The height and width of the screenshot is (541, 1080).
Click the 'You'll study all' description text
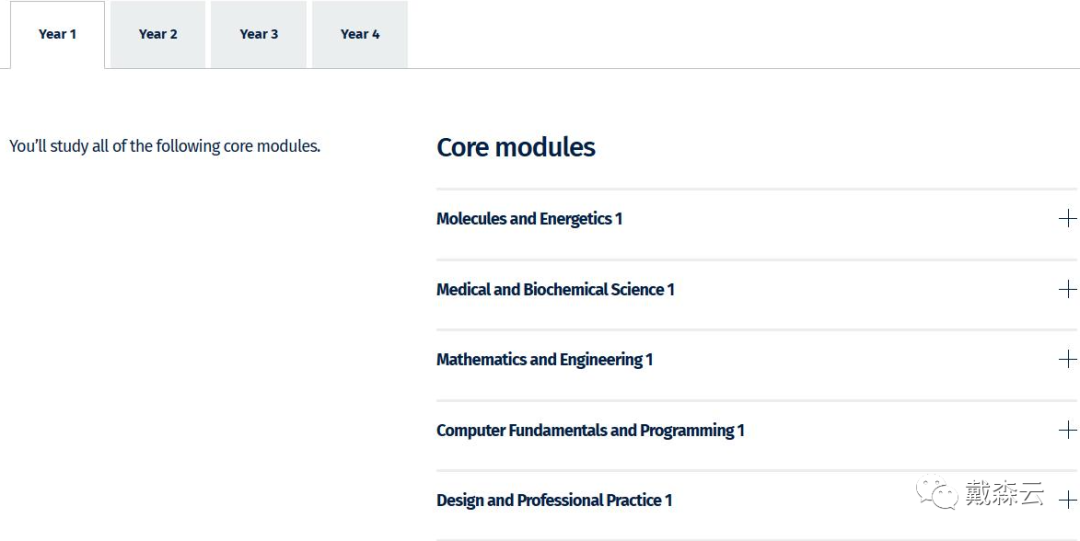click(x=165, y=146)
